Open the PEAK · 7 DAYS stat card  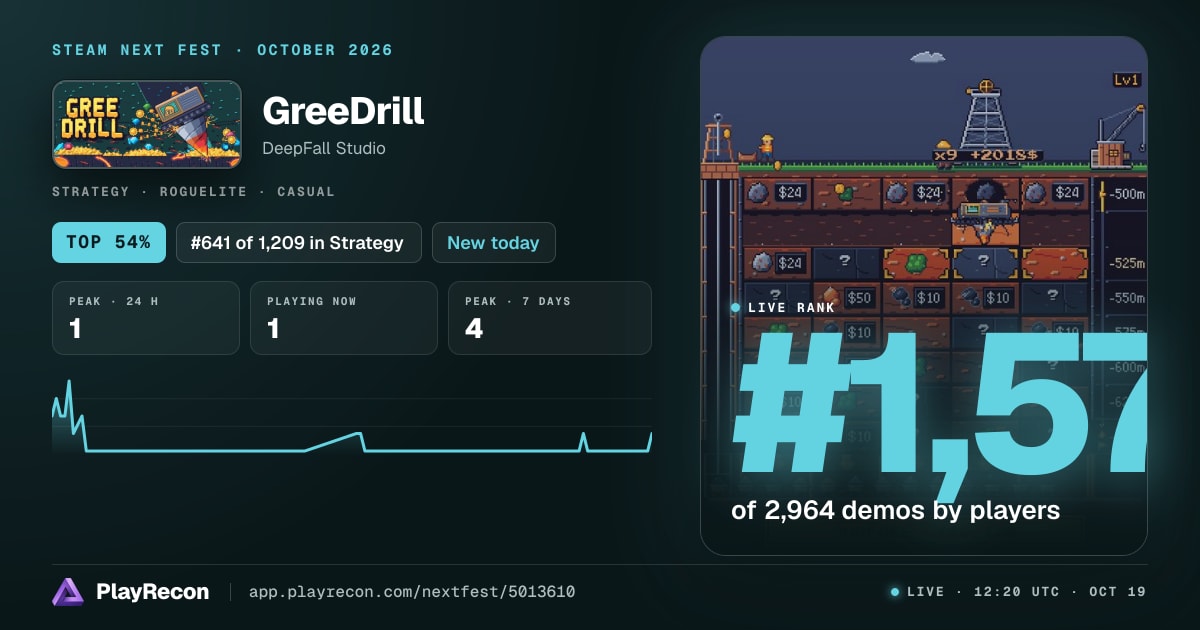coord(550,318)
